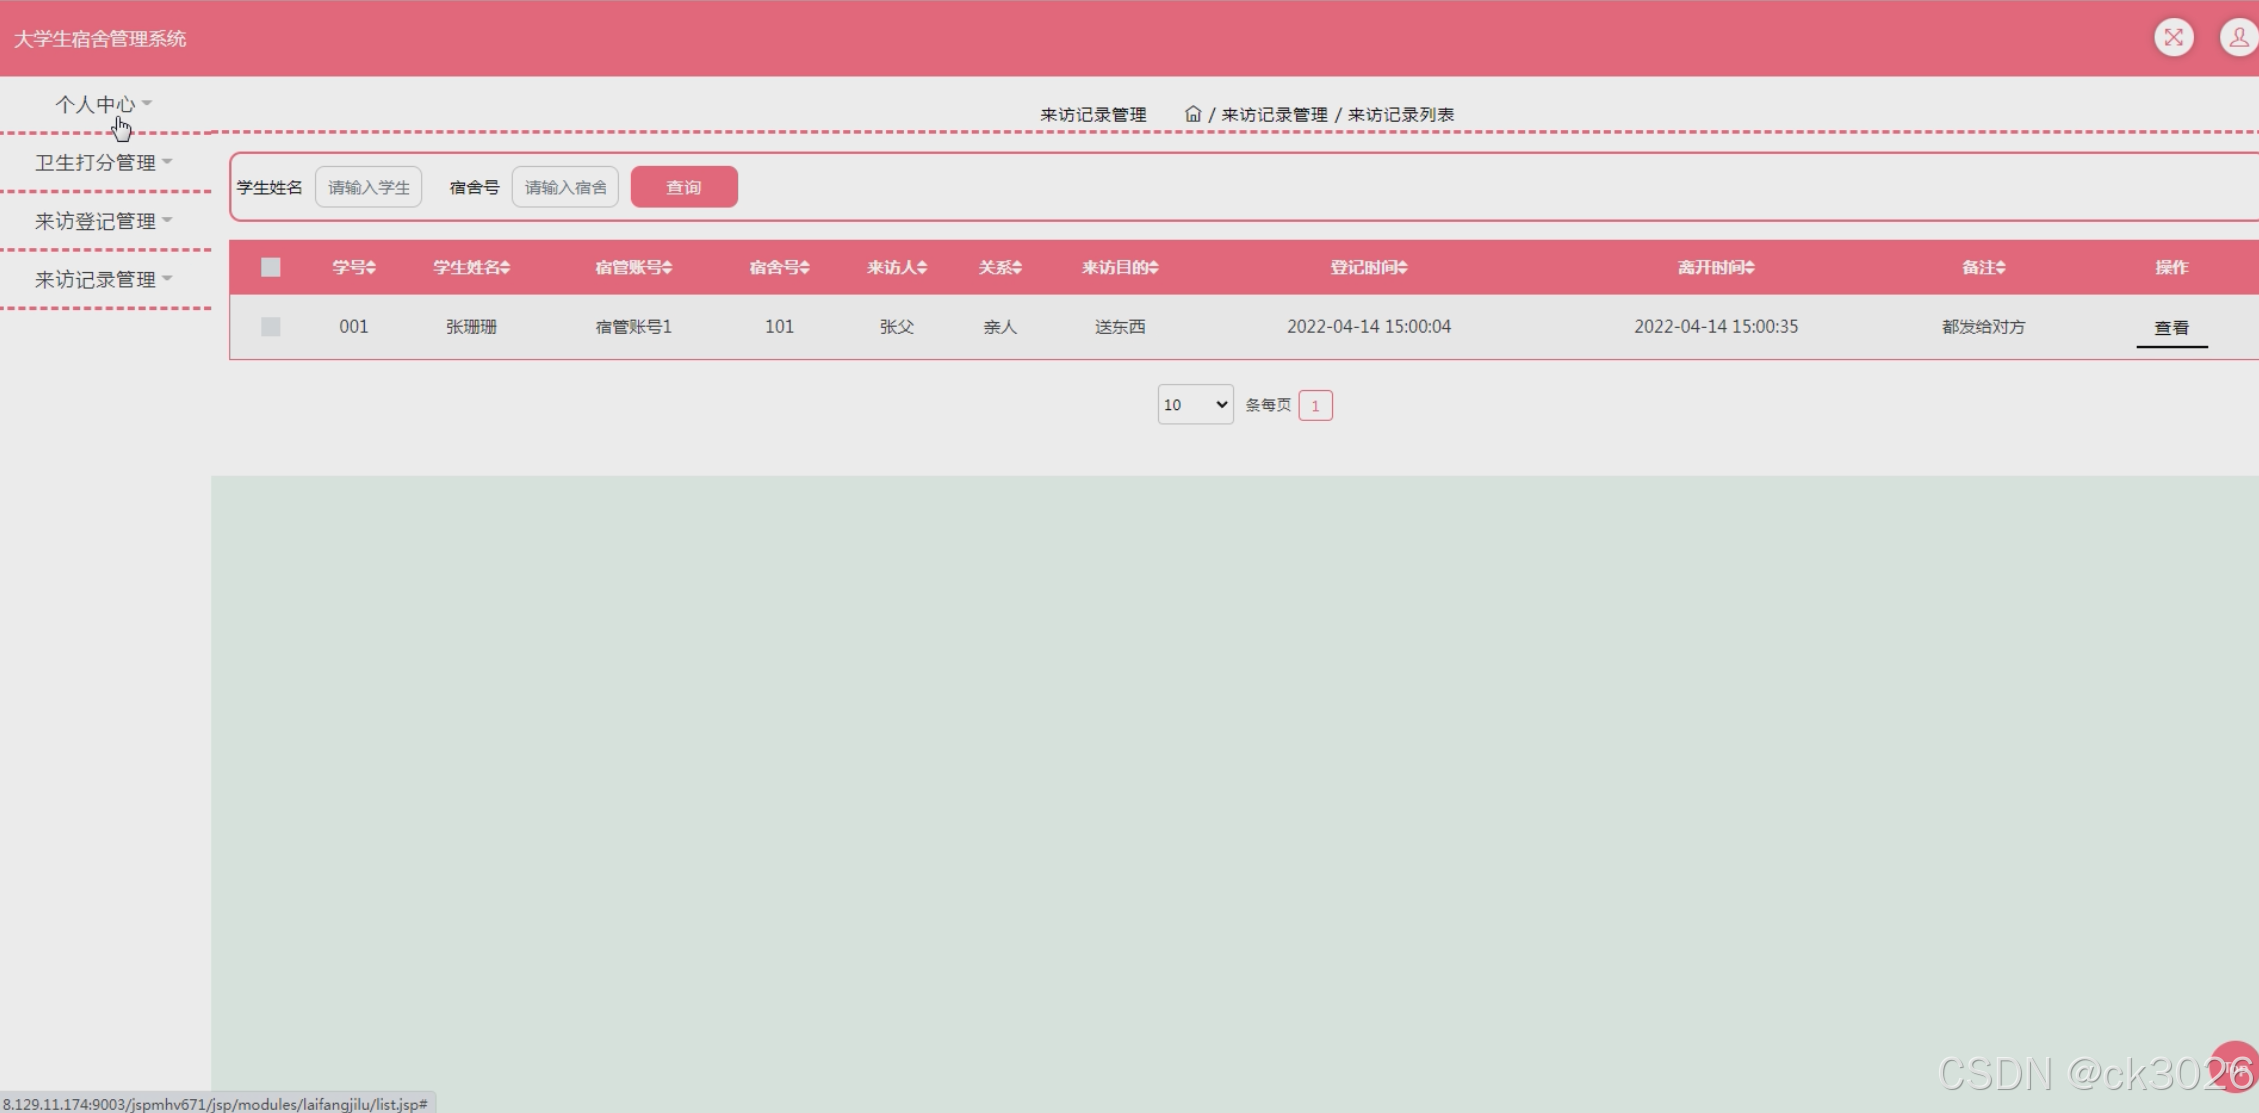2259x1113 pixels.
Task: Open the 来访记录管理 sidebar menu
Action: point(103,279)
